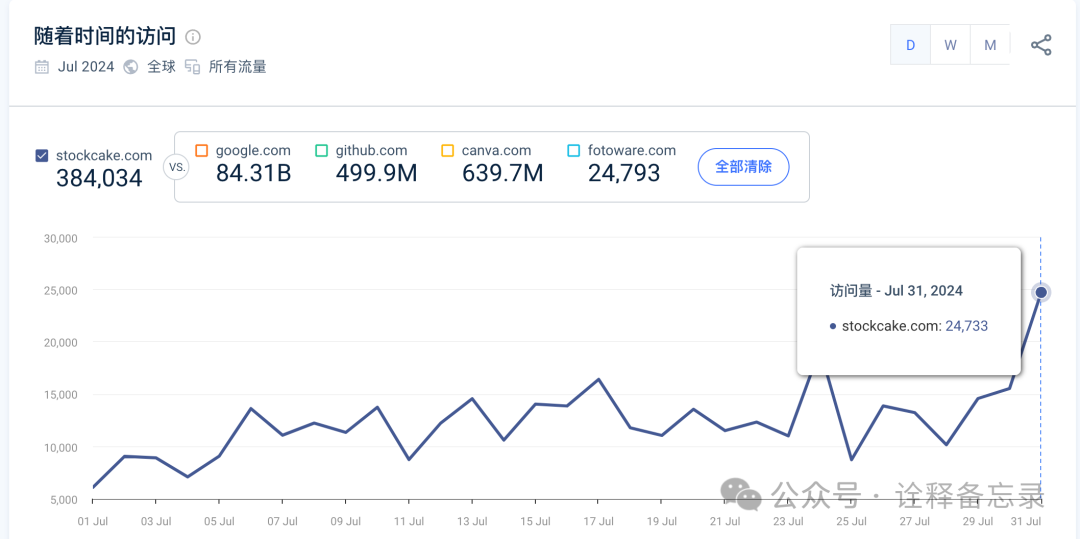
Task: Select the fotoware.com label
Action: [x=632, y=150]
